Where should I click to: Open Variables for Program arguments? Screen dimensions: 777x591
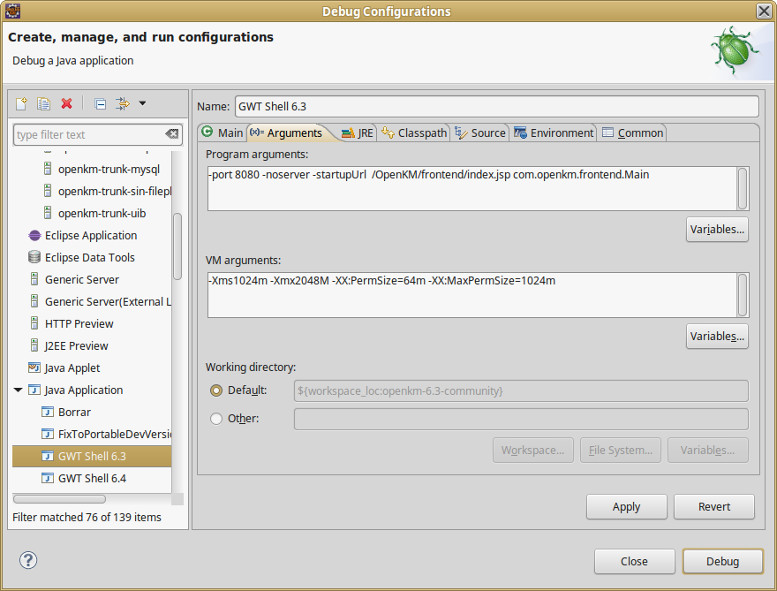click(717, 229)
